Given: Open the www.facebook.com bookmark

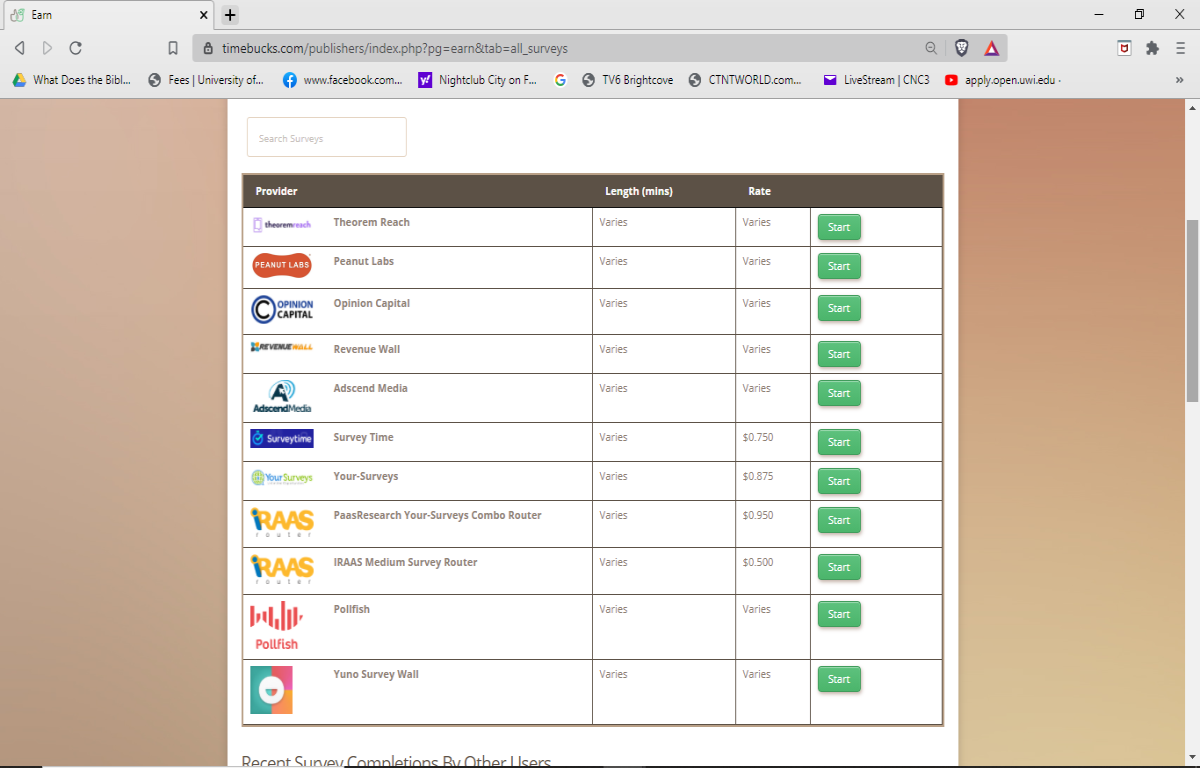Looking at the screenshot, I should pyautogui.click(x=342, y=80).
